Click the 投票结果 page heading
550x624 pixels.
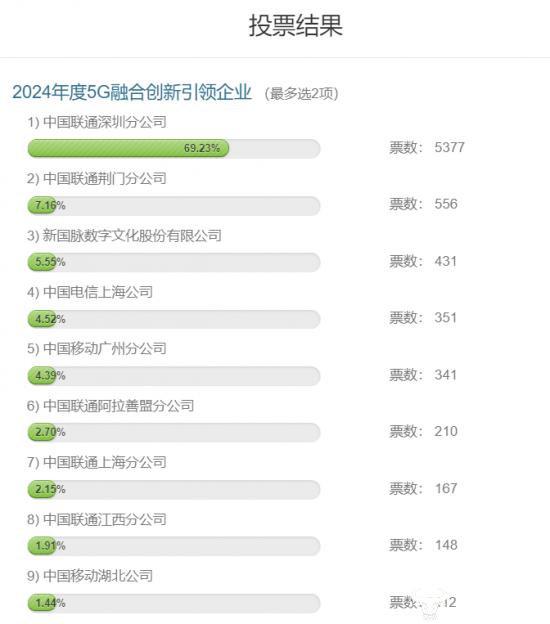pos(296,26)
